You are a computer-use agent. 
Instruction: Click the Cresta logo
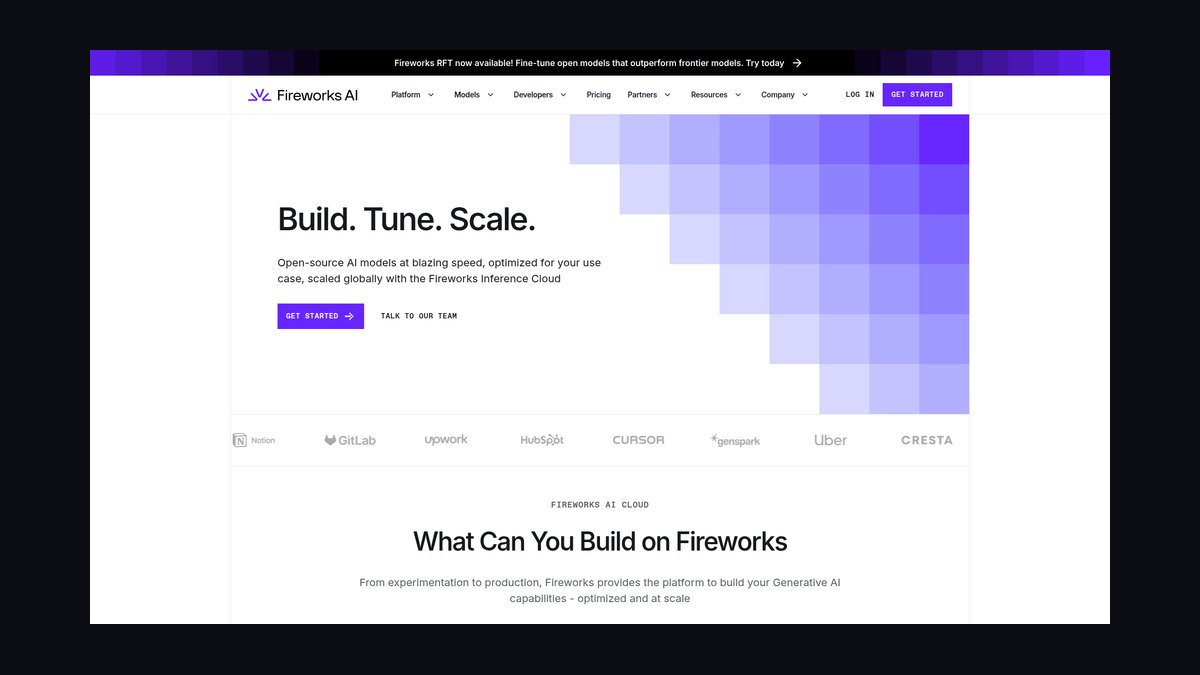coord(927,440)
